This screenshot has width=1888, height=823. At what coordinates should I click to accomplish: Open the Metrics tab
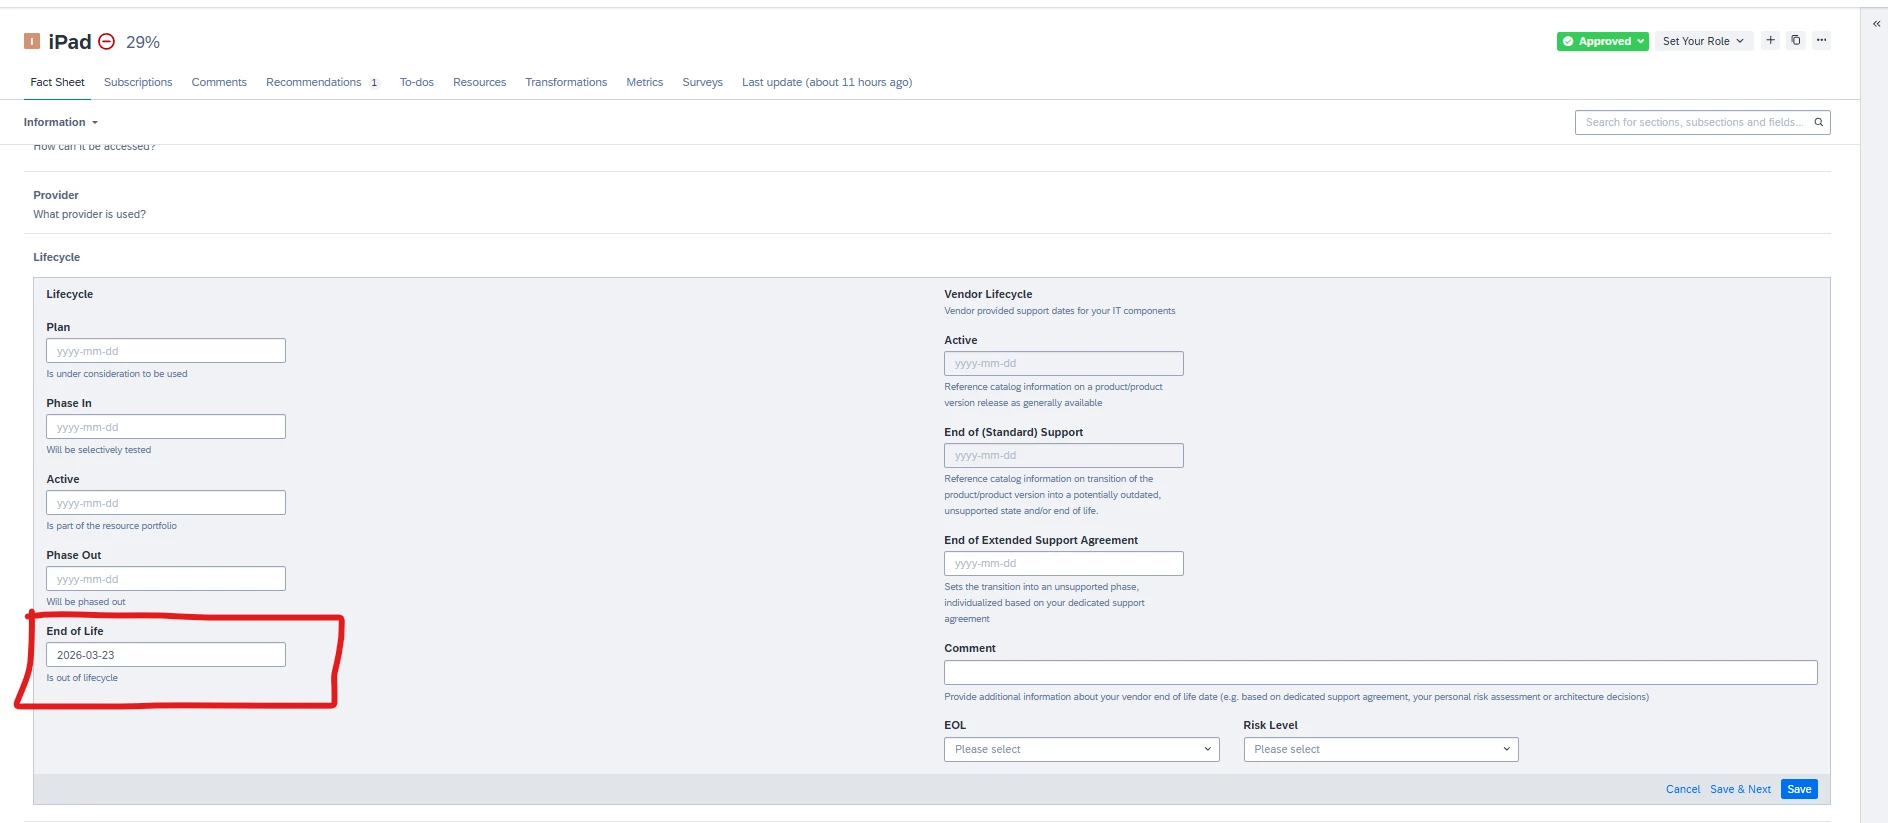coord(645,82)
